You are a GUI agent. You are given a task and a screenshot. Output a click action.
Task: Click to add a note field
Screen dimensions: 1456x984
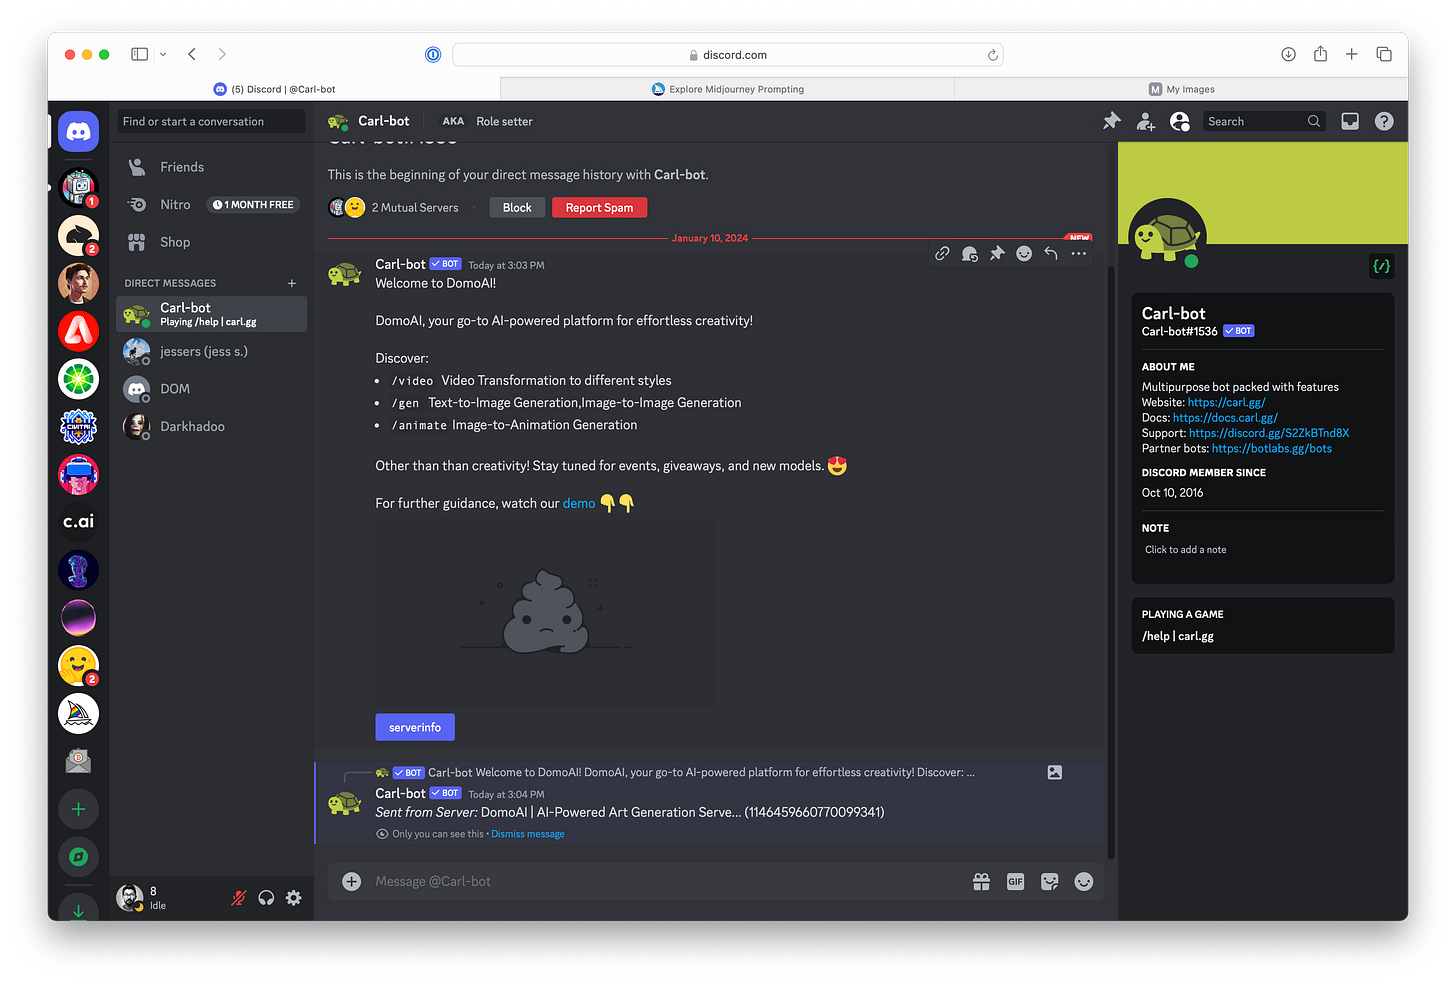coord(1262,550)
